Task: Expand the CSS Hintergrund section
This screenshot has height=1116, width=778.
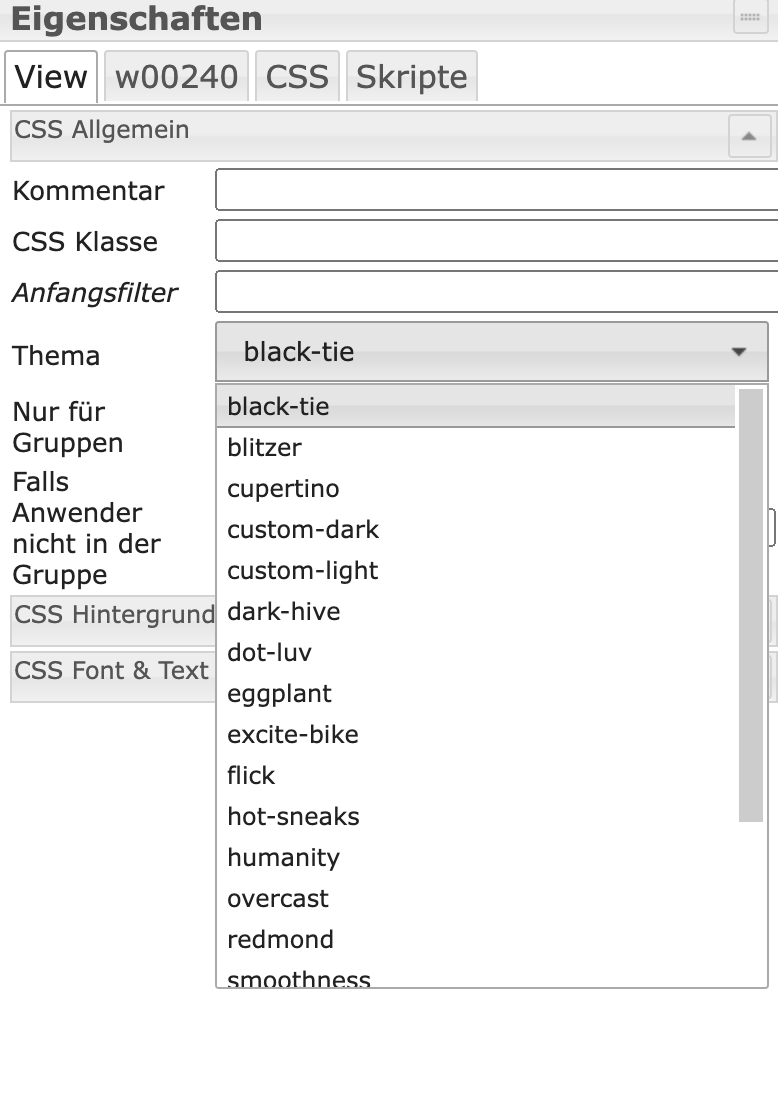Action: click(x=113, y=614)
